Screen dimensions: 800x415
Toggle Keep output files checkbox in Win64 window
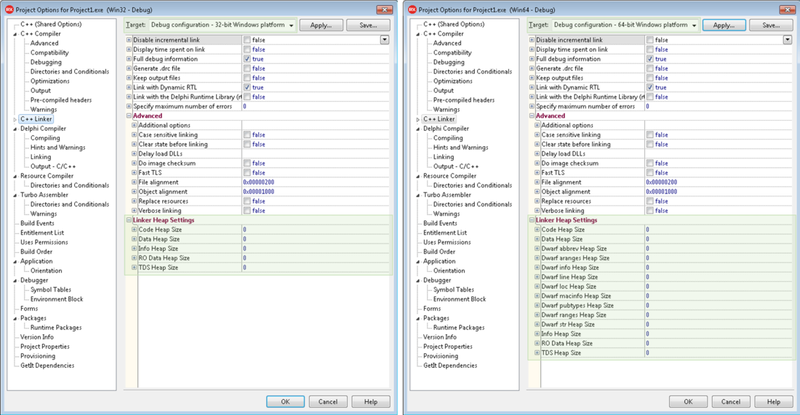click(x=650, y=78)
